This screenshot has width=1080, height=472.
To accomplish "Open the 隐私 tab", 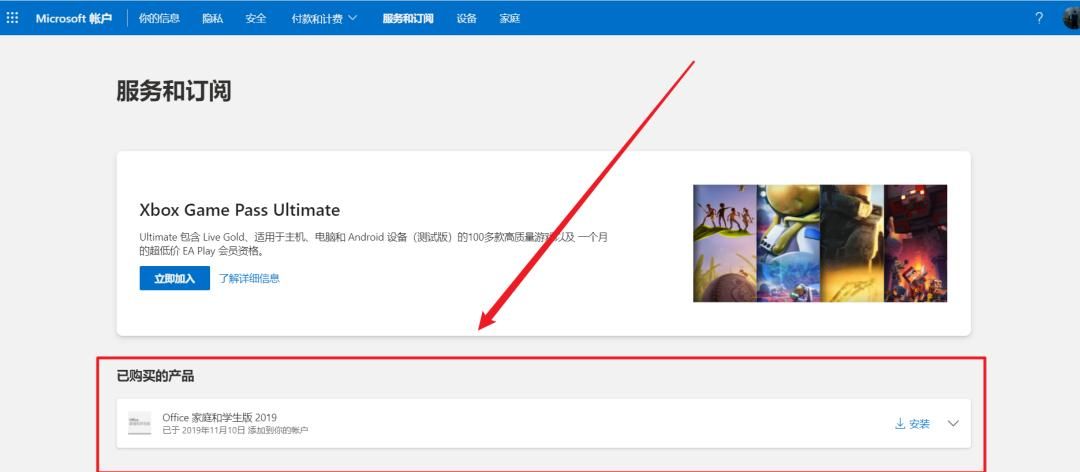I will [213, 19].
